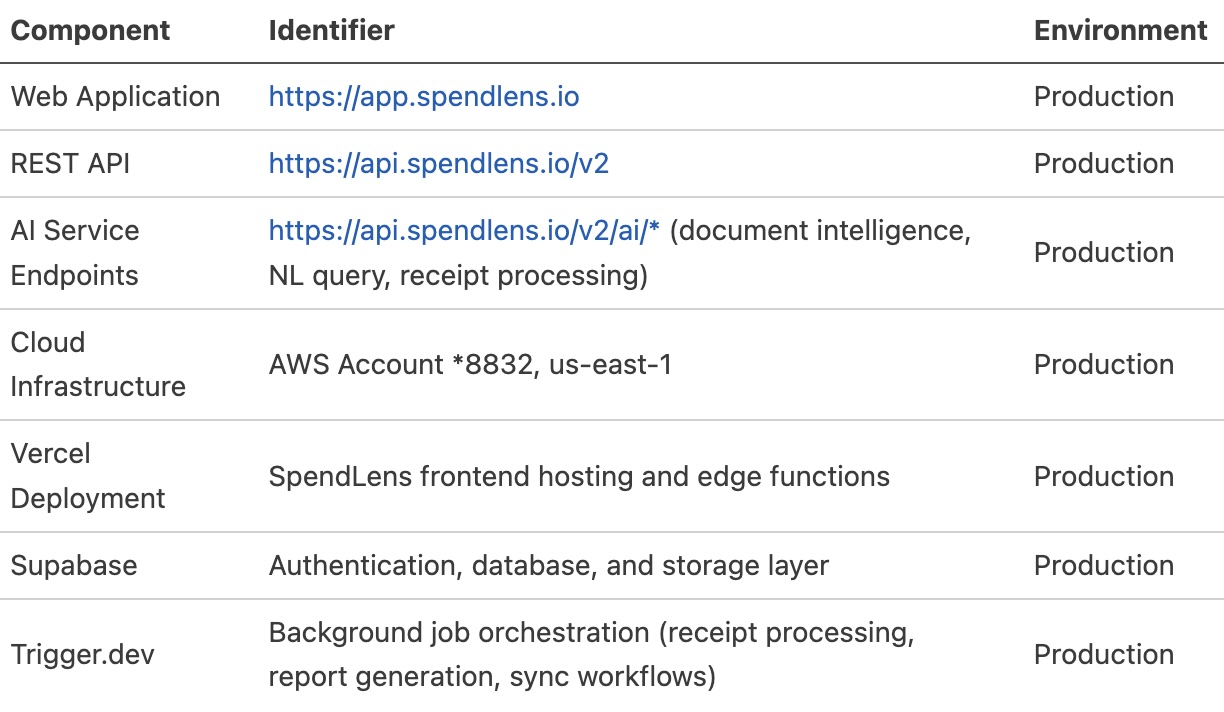Click Production in the Trigger.dev row
The width and height of the screenshot is (1224, 712).
click(1104, 655)
